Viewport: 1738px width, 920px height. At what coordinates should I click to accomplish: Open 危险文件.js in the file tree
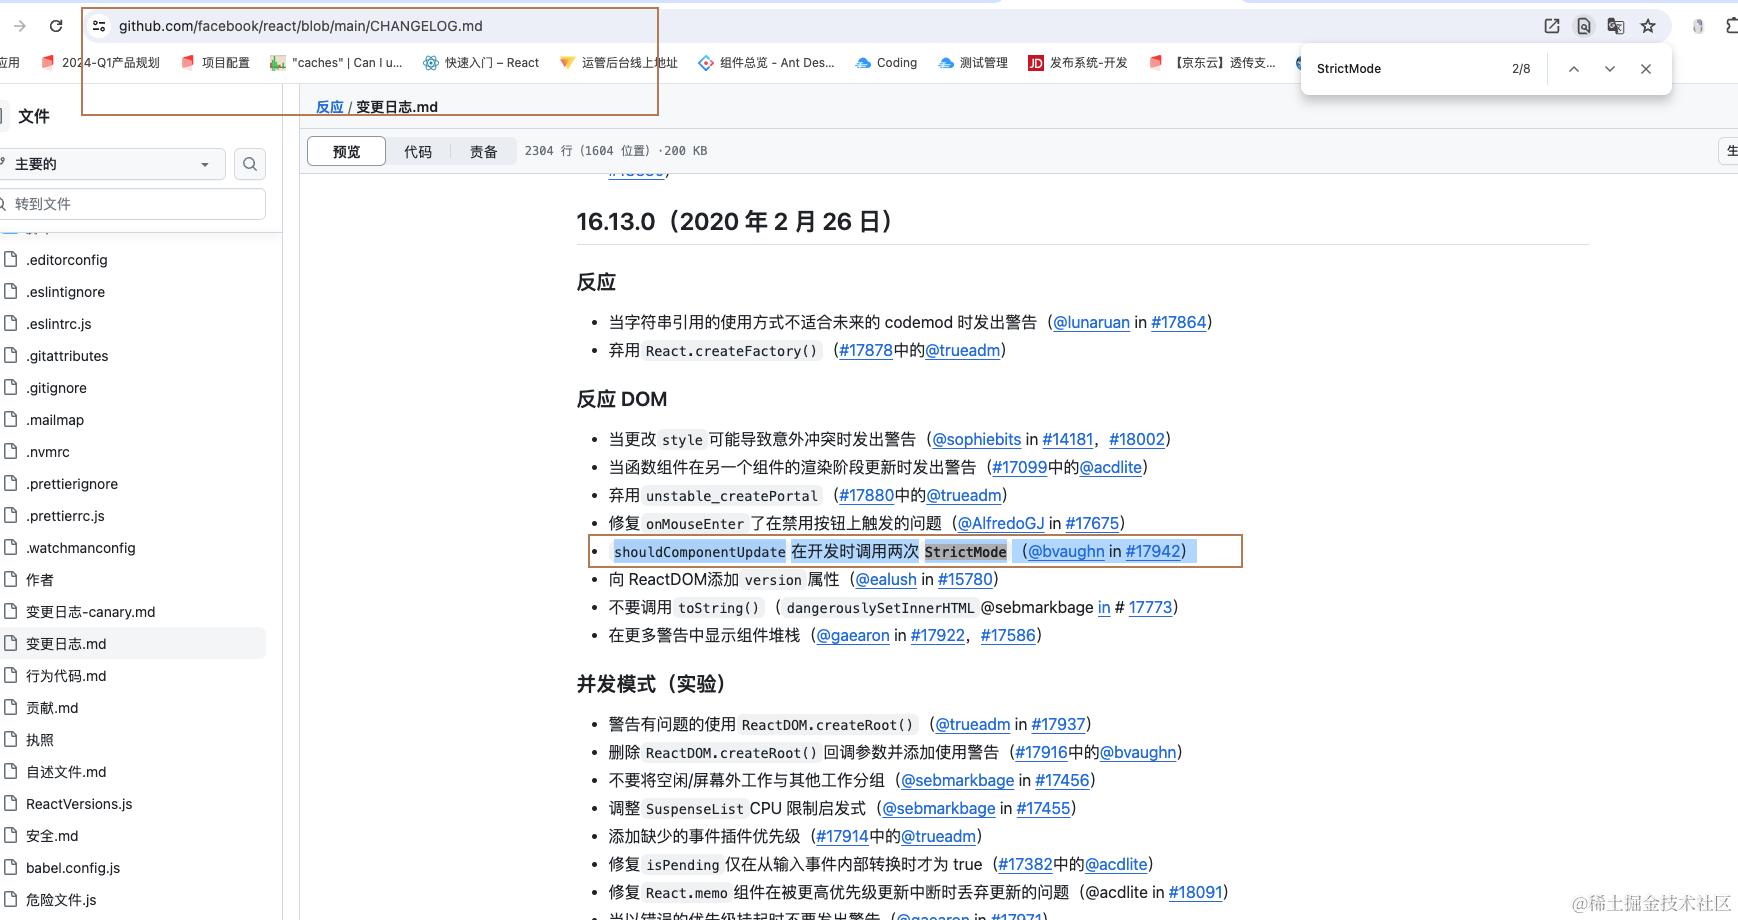click(x=61, y=900)
